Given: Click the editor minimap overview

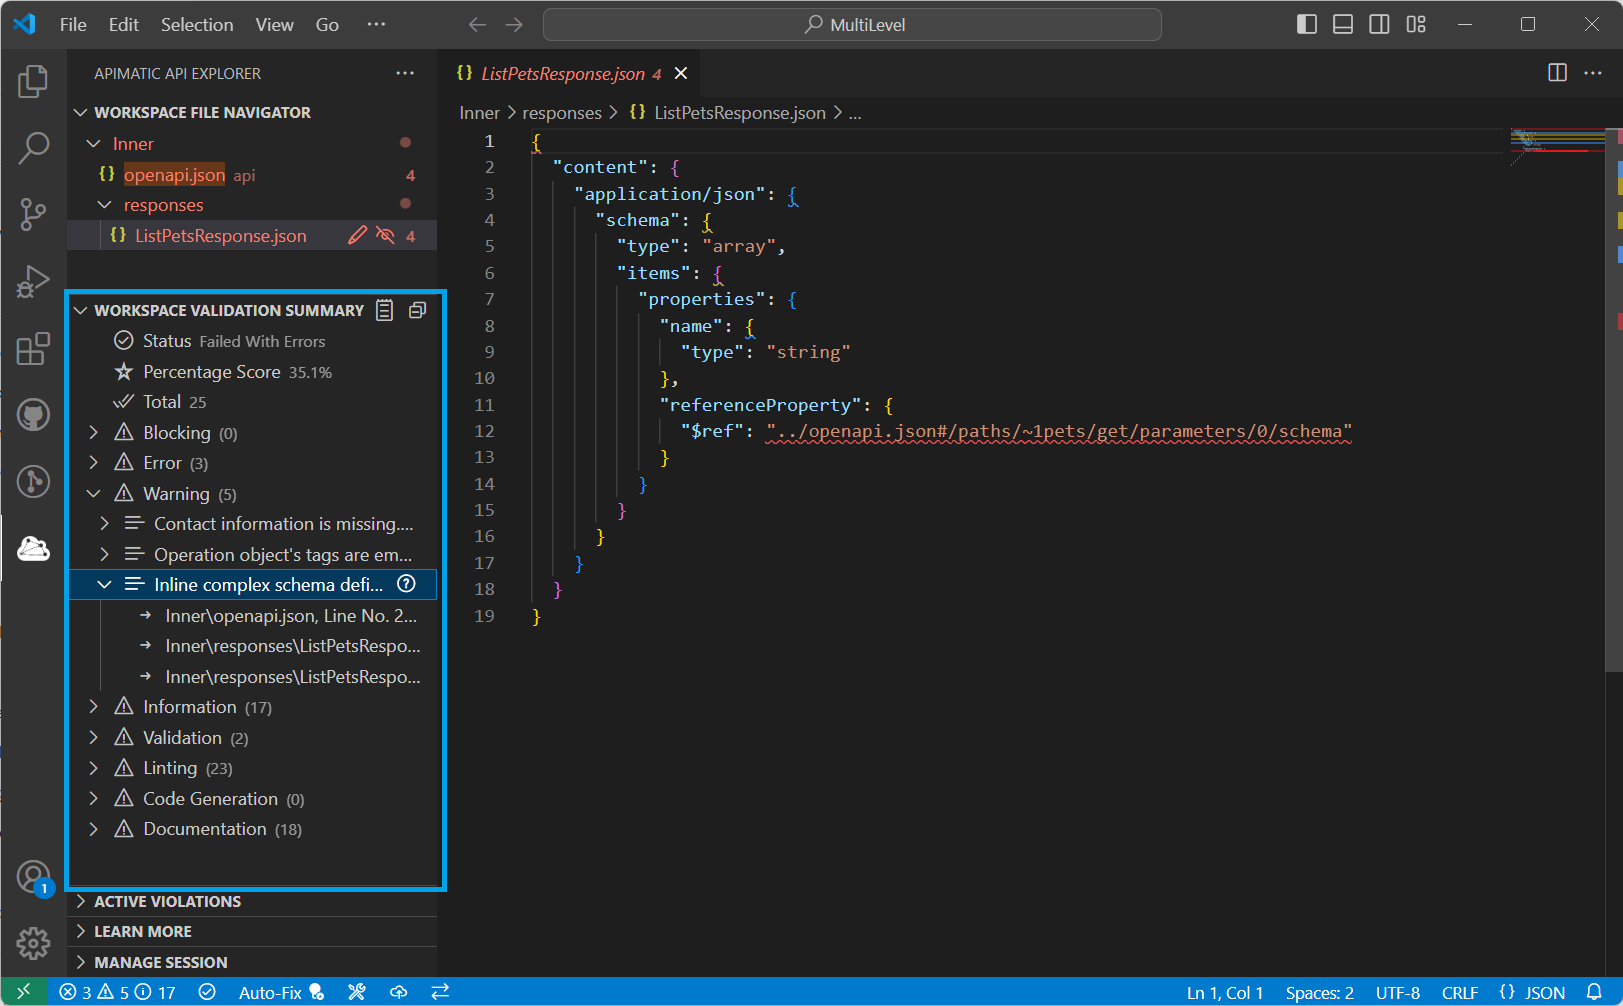Looking at the screenshot, I should [x=1557, y=145].
